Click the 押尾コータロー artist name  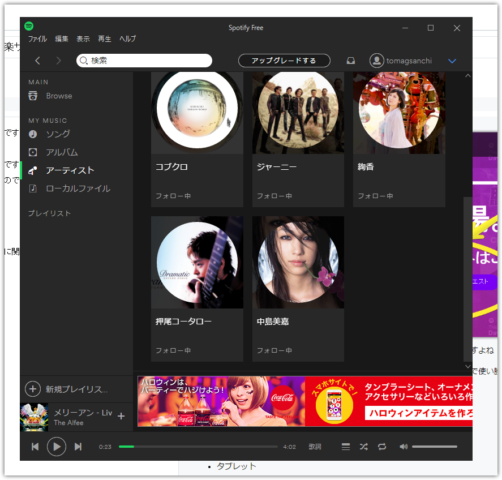(183, 321)
